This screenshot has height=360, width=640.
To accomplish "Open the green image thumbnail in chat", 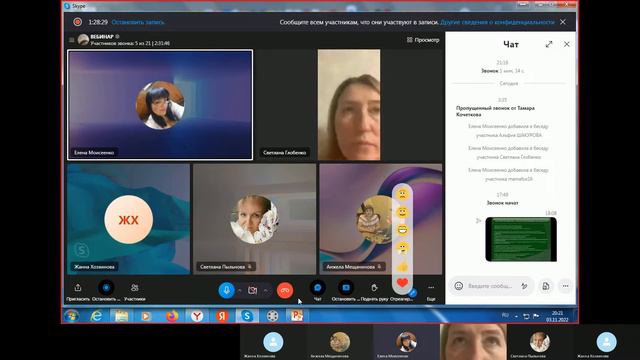I will click(x=521, y=239).
